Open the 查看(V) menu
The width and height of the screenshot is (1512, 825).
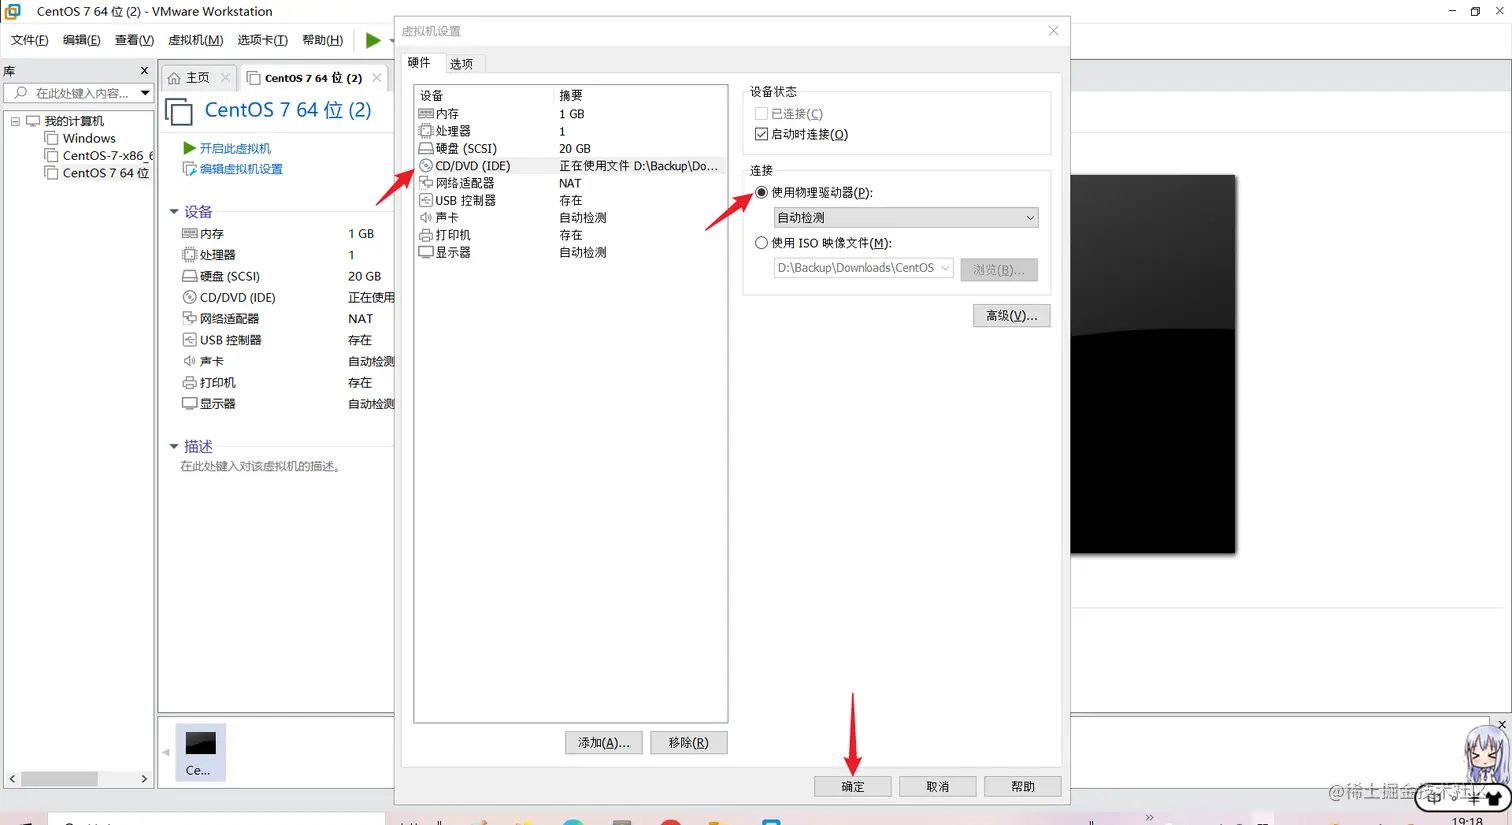134,40
